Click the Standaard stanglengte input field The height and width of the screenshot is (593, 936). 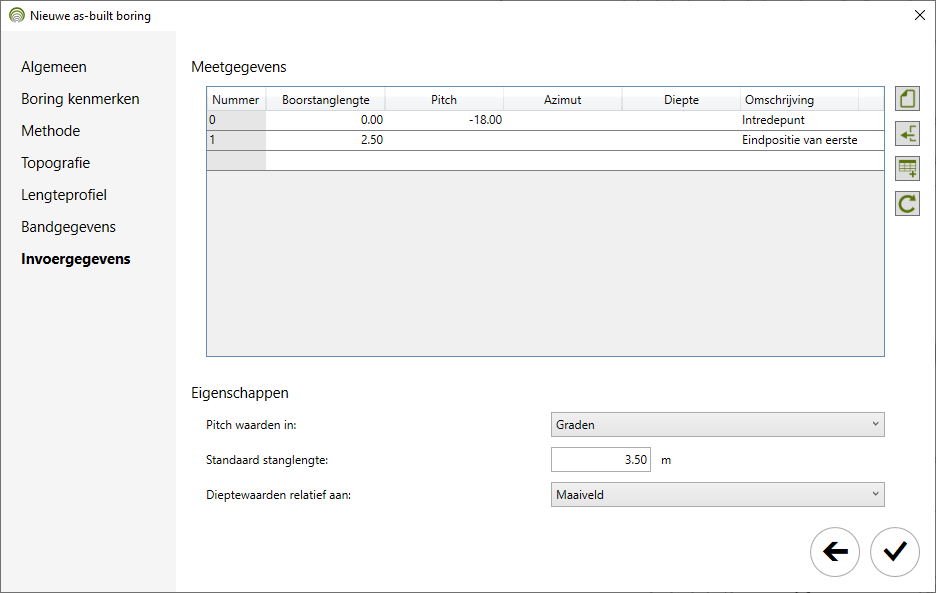601,460
